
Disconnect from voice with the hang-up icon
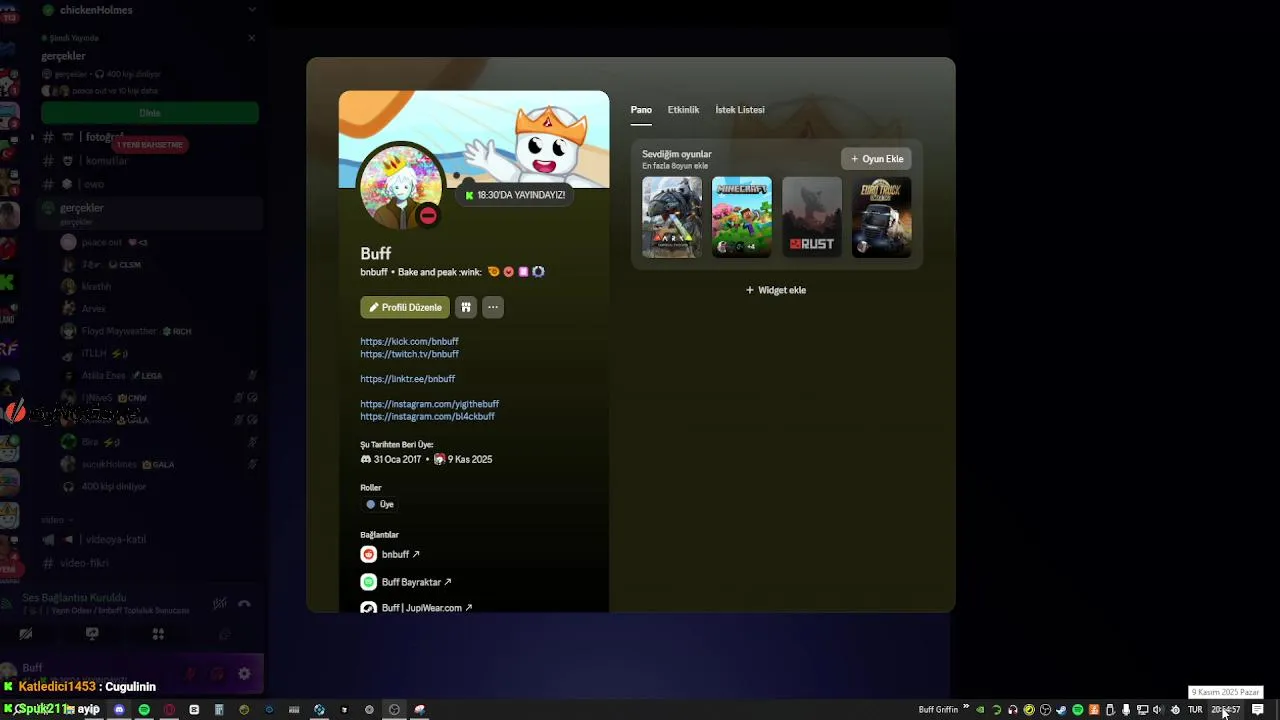pyautogui.click(x=244, y=604)
